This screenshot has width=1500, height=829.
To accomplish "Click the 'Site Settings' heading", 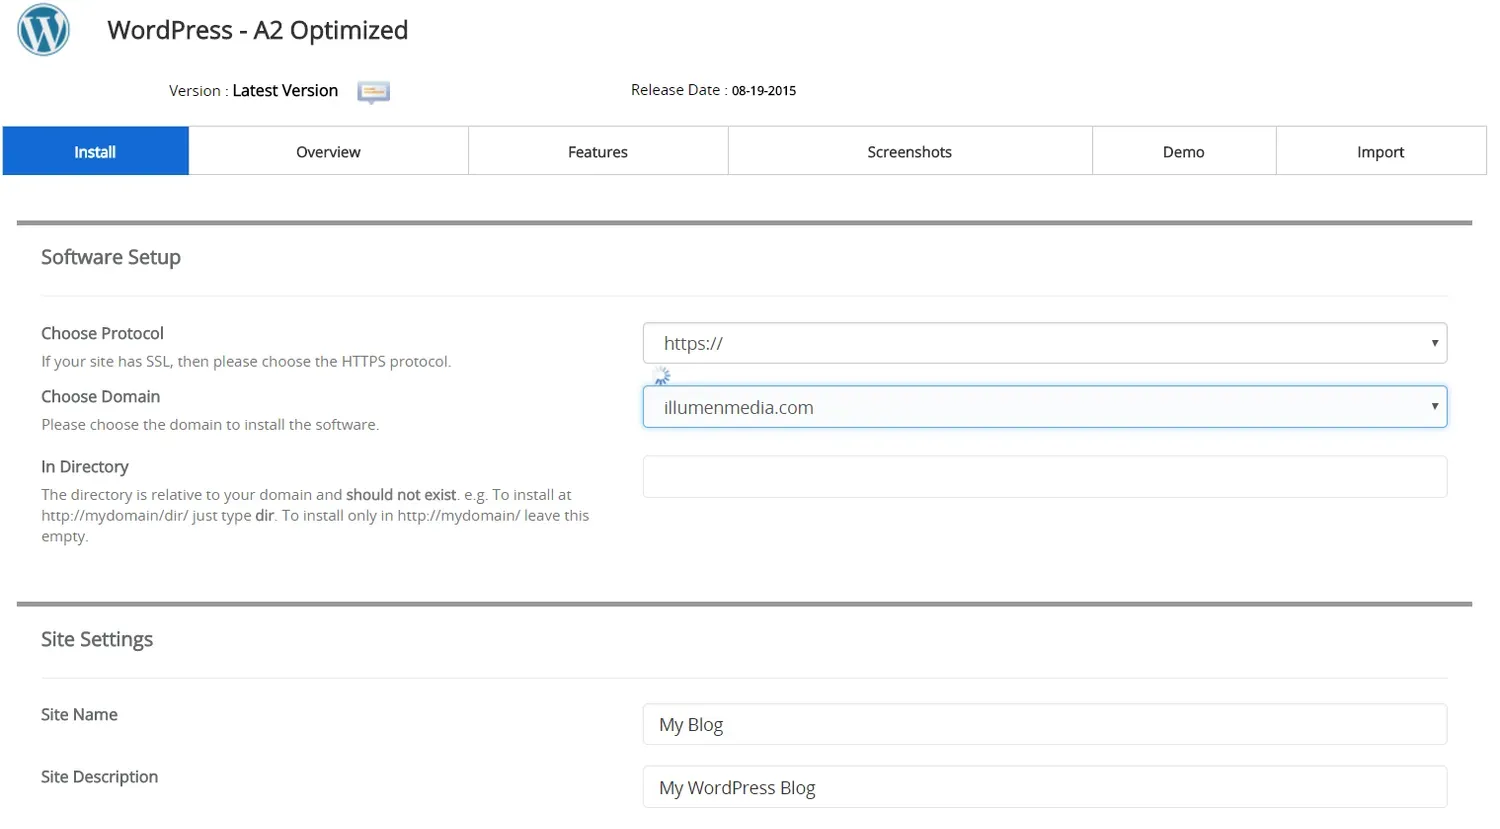I will (x=97, y=640).
